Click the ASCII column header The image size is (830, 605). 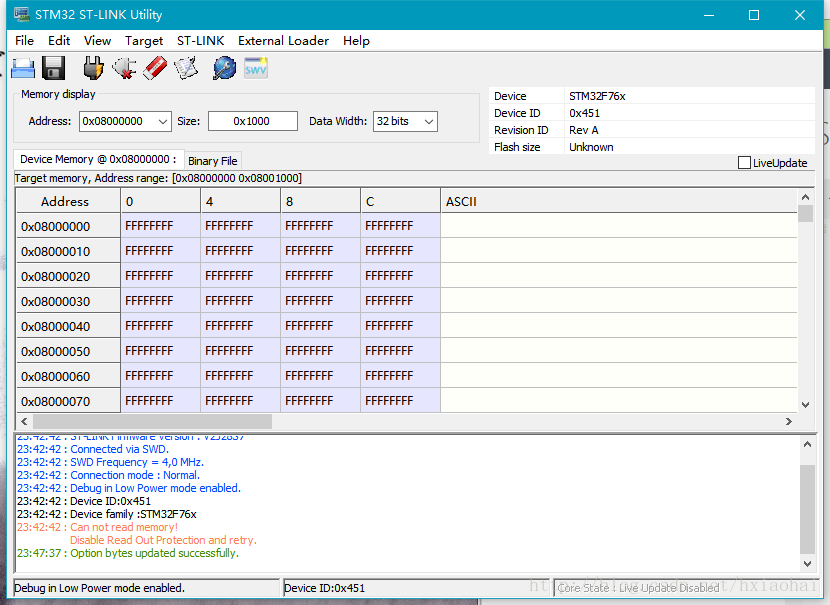tap(618, 201)
